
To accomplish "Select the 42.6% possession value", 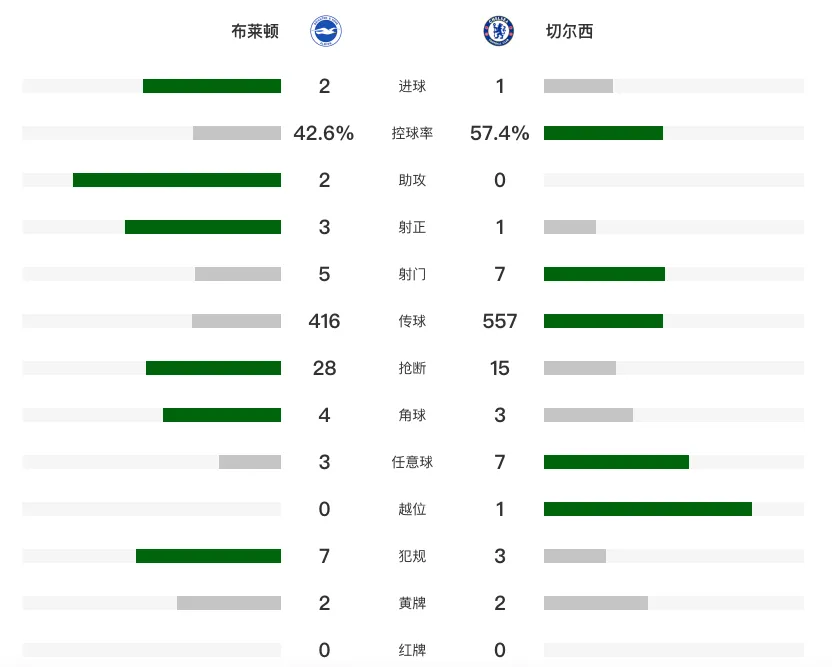I will coord(324,133).
